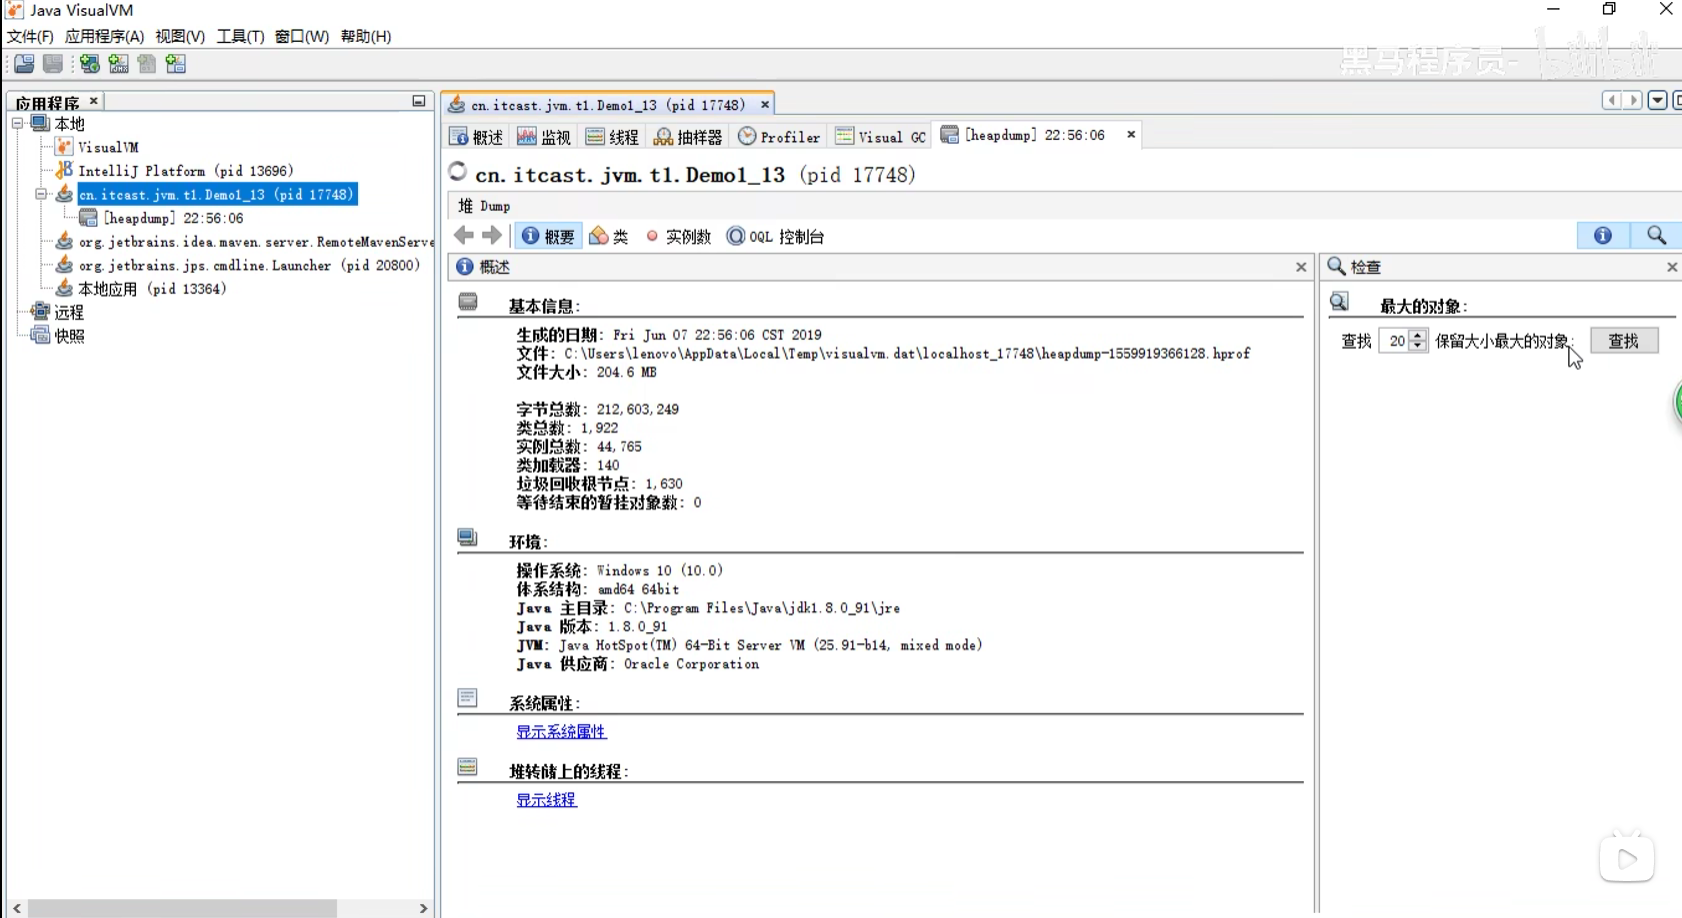
Task: Select IntelliJ Platform (pid 13696) process
Action: pyautogui.click(x=186, y=171)
